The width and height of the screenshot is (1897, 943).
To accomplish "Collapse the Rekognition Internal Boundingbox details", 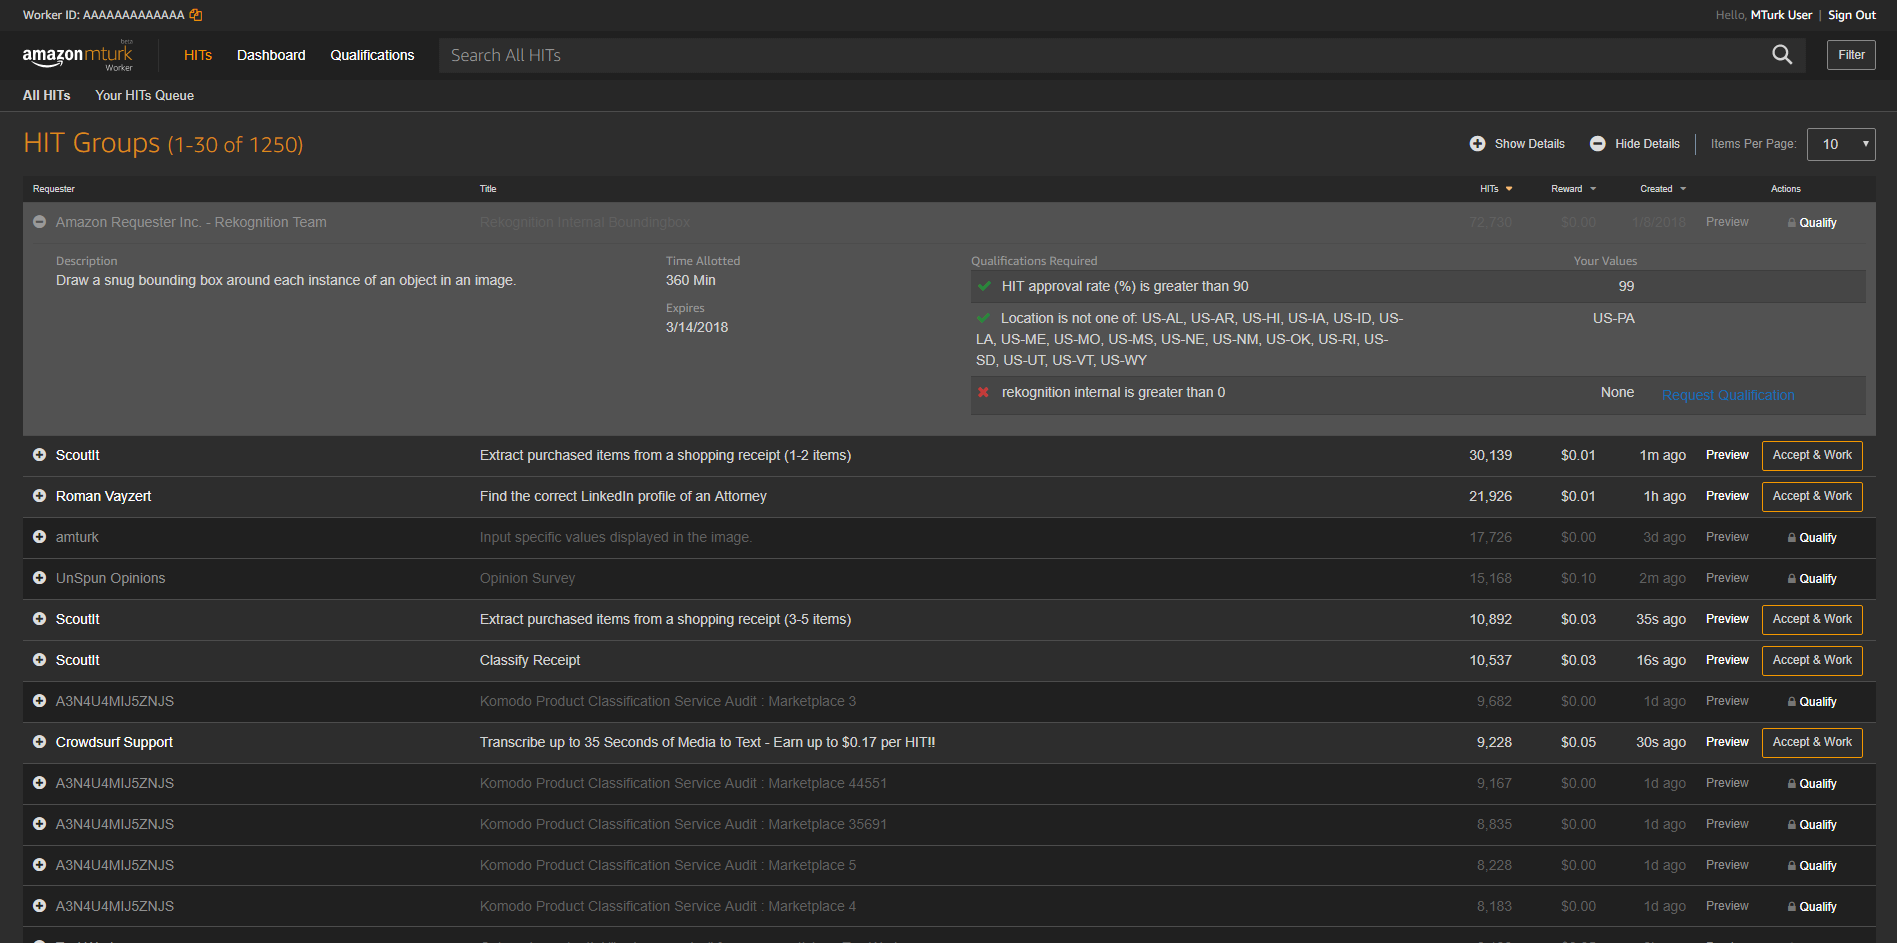I will 39,222.
